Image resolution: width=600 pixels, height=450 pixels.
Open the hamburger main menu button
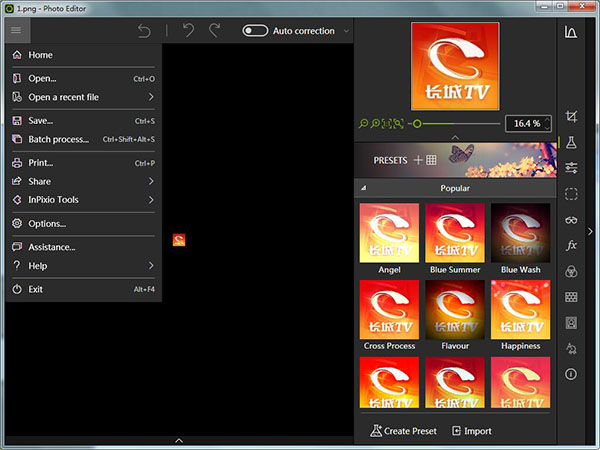tap(16, 30)
